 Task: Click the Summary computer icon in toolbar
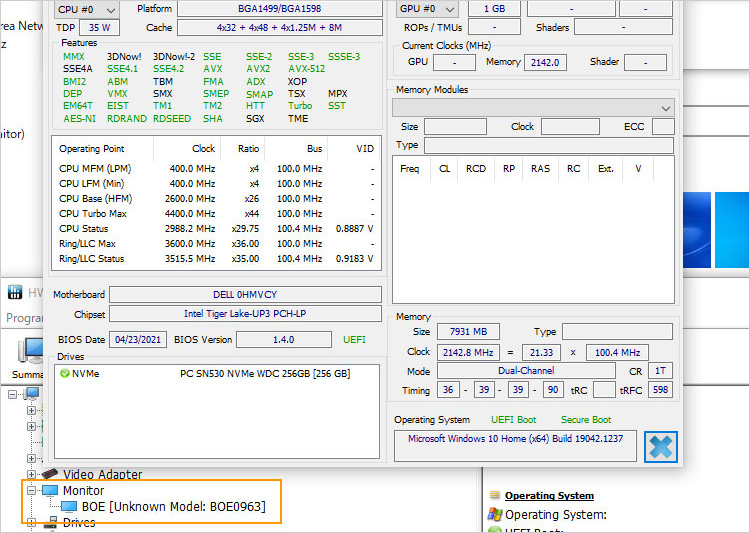[28, 352]
